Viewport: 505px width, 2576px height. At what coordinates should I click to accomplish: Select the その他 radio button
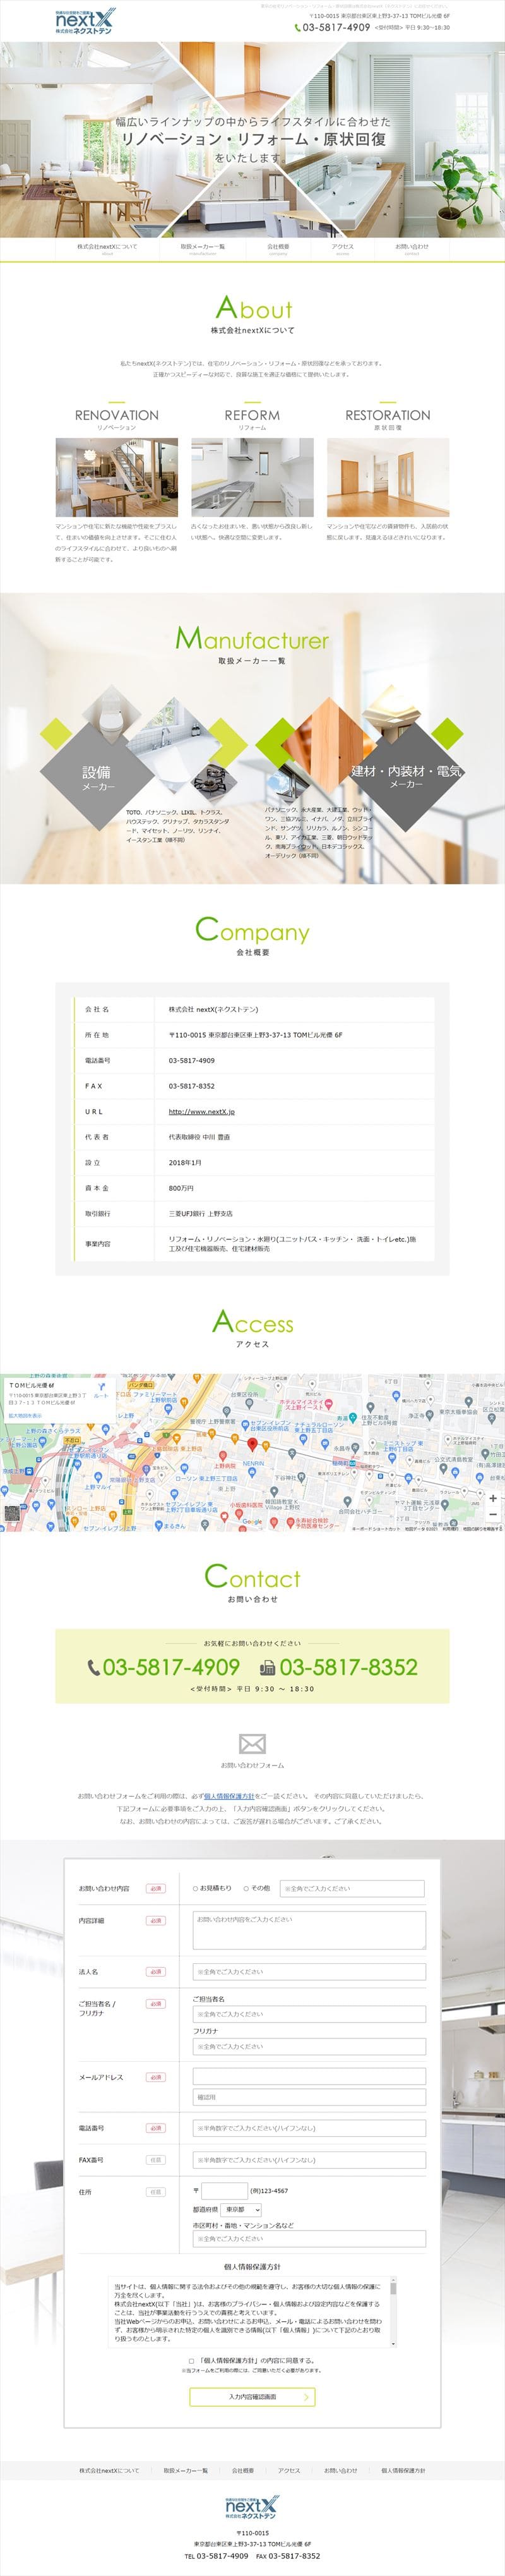246,1888
